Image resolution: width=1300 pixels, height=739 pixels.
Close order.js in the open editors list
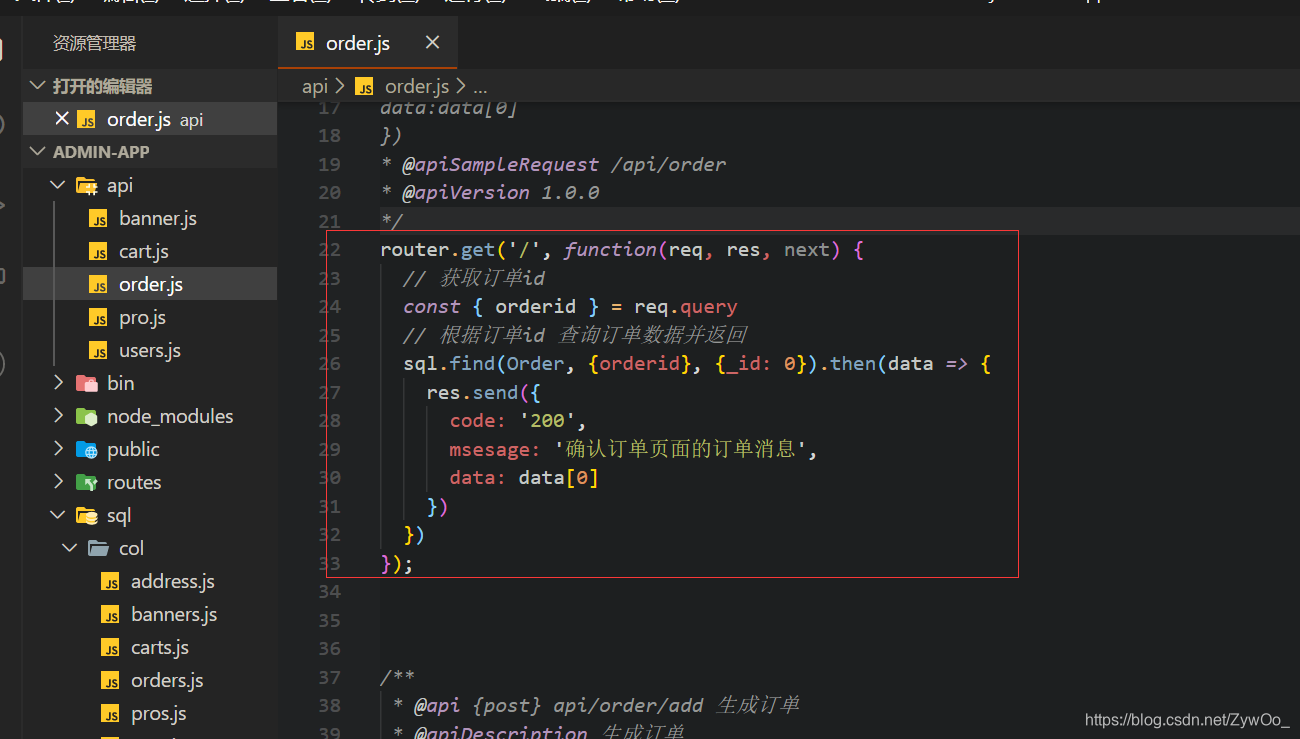62,118
